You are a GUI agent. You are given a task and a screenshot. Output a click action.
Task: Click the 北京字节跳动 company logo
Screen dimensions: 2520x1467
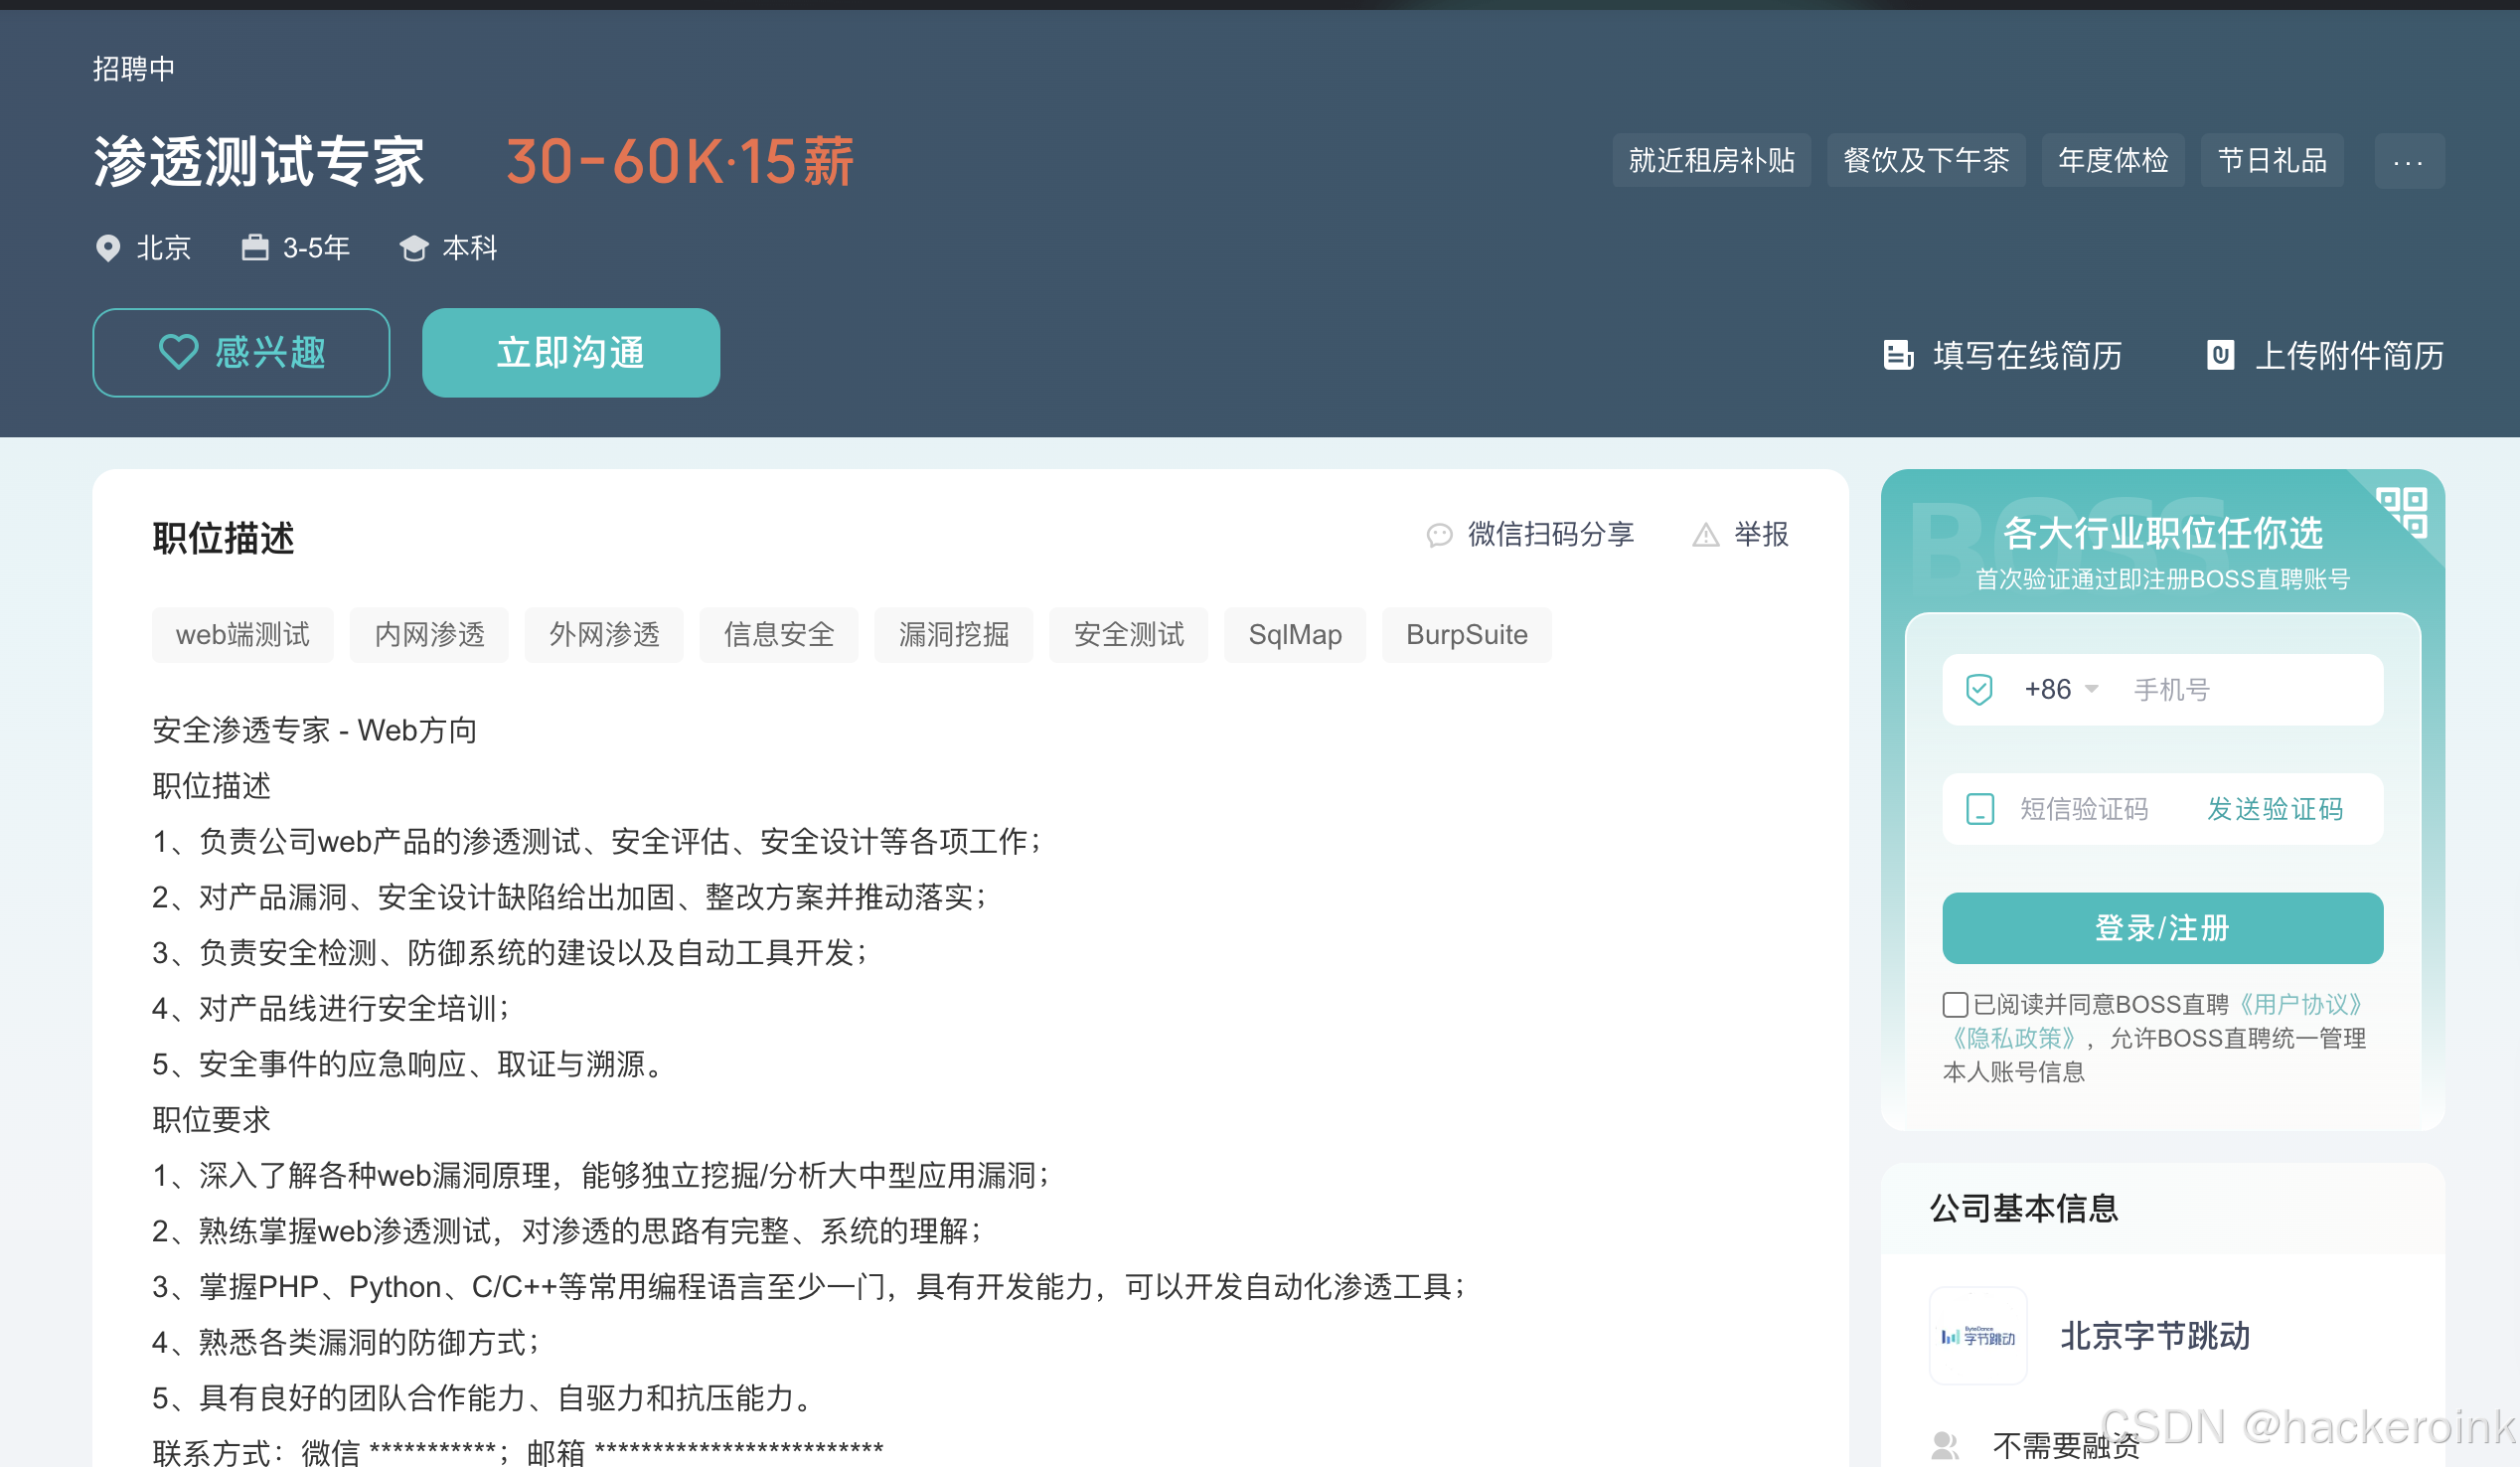(1977, 1335)
